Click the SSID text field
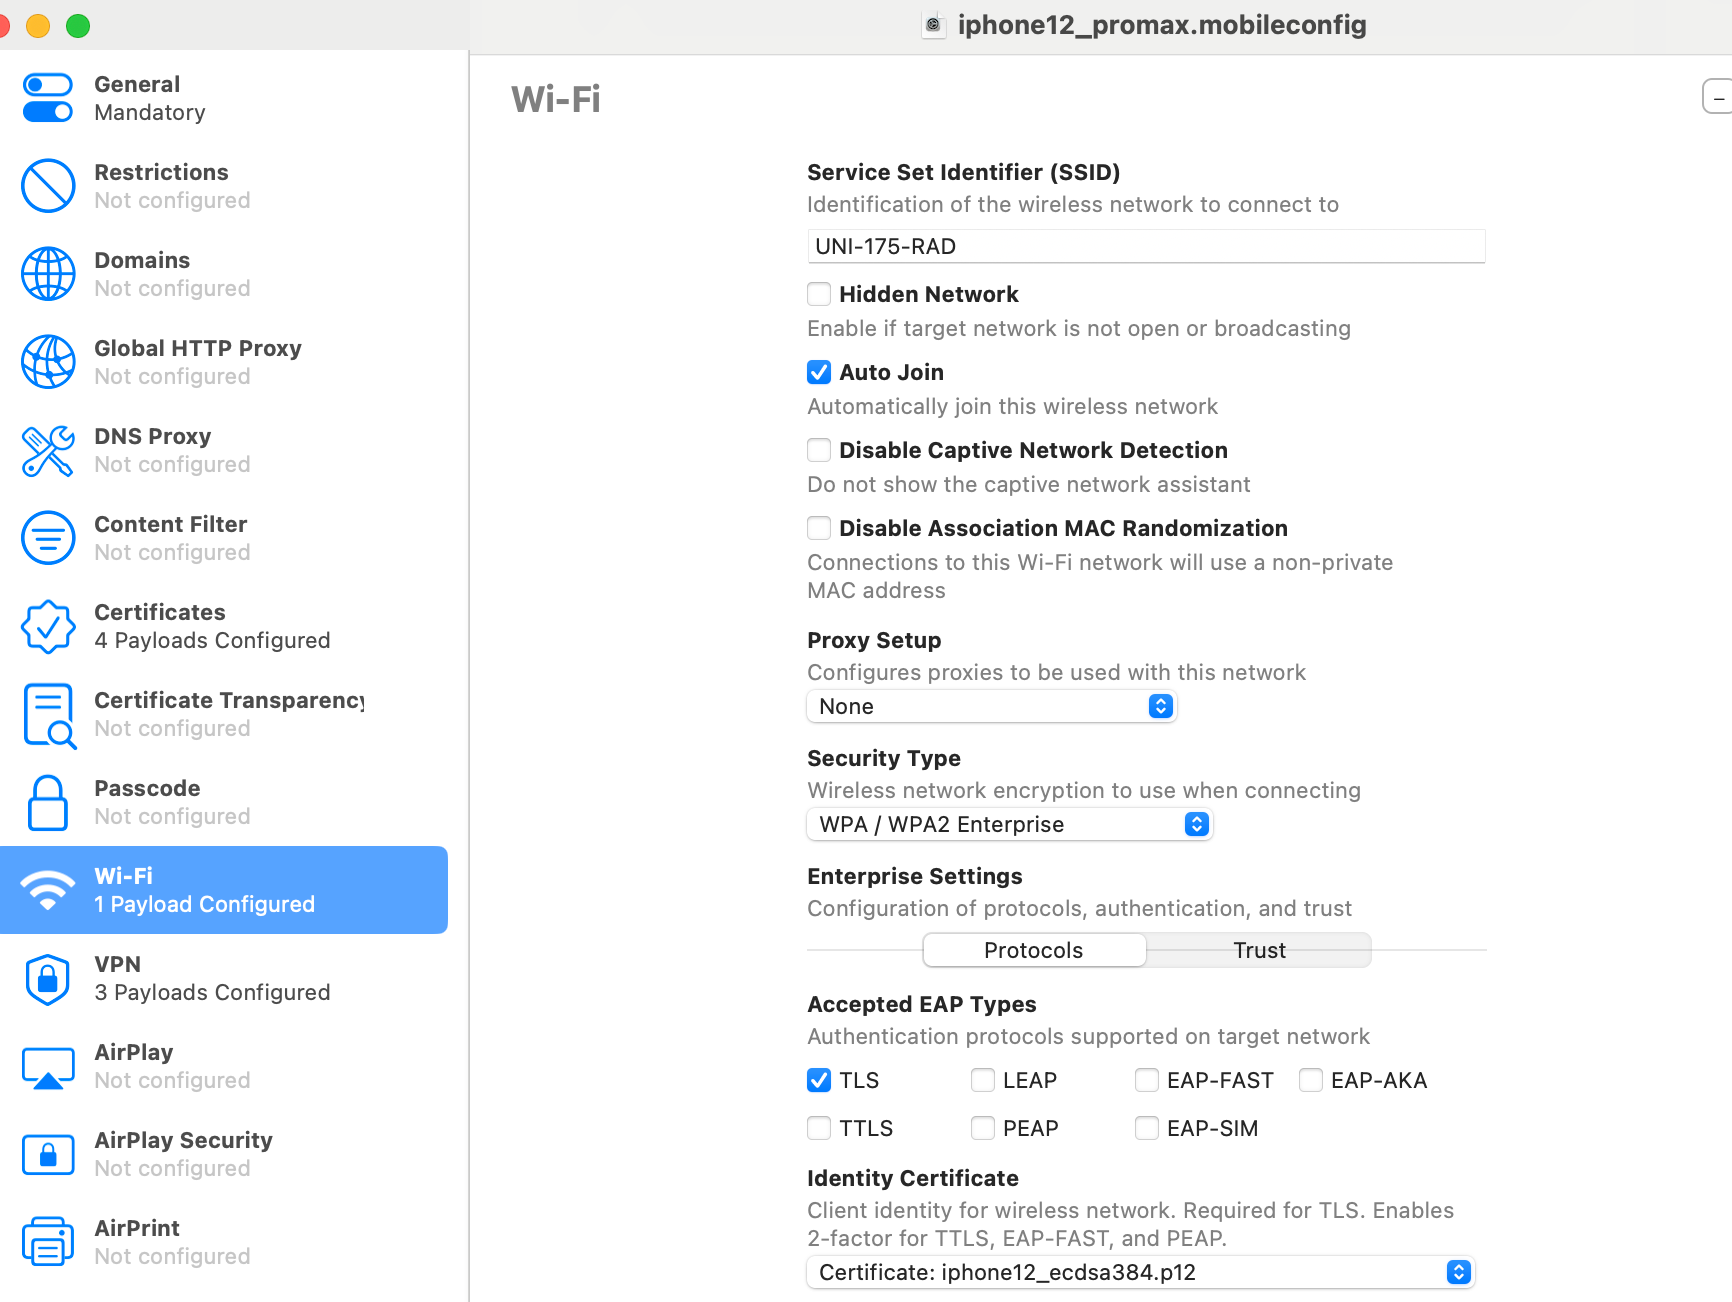The image size is (1732, 1302). point(1146,246)
